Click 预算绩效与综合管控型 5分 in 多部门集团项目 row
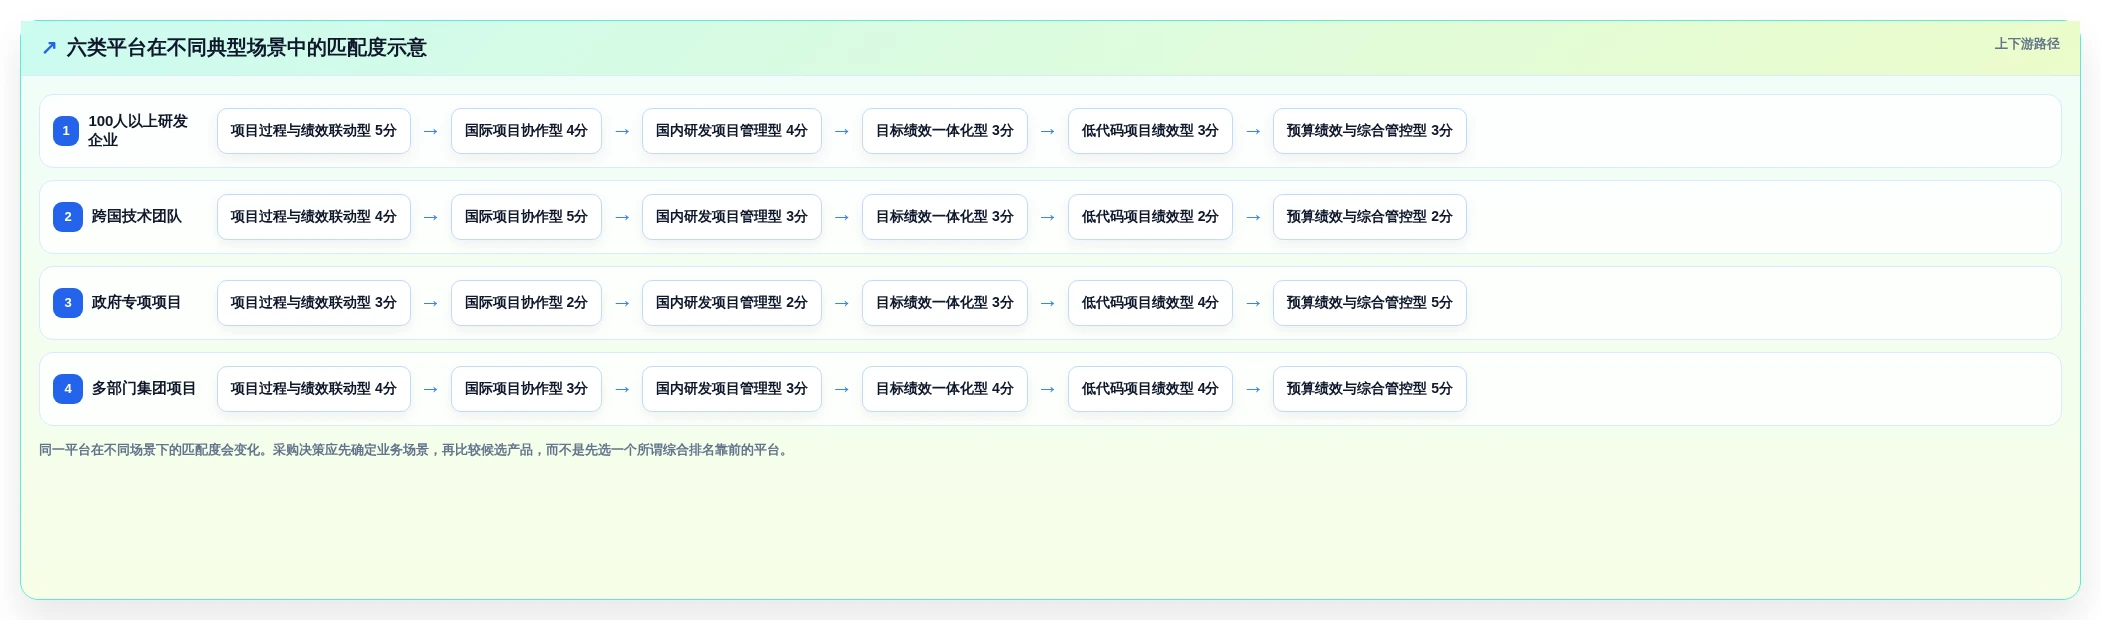Viewport: 2101px width, 620px height. [1370, 389]
